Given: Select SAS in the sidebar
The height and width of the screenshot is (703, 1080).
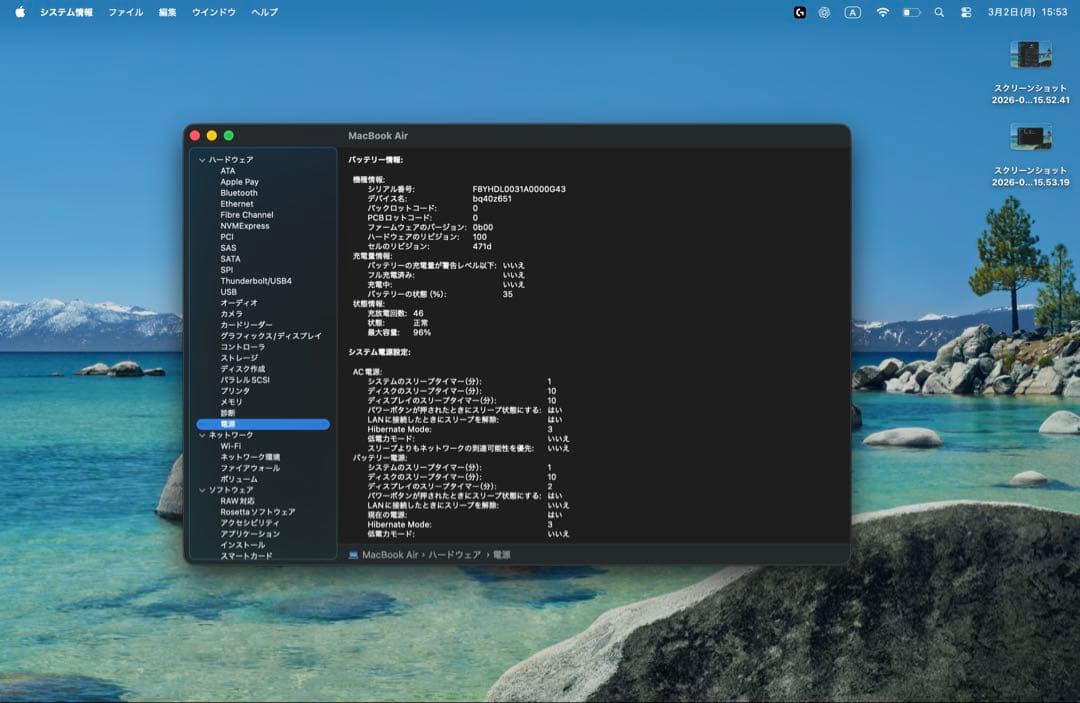Looking at the screenshot, I should click(x=228, y=248).
